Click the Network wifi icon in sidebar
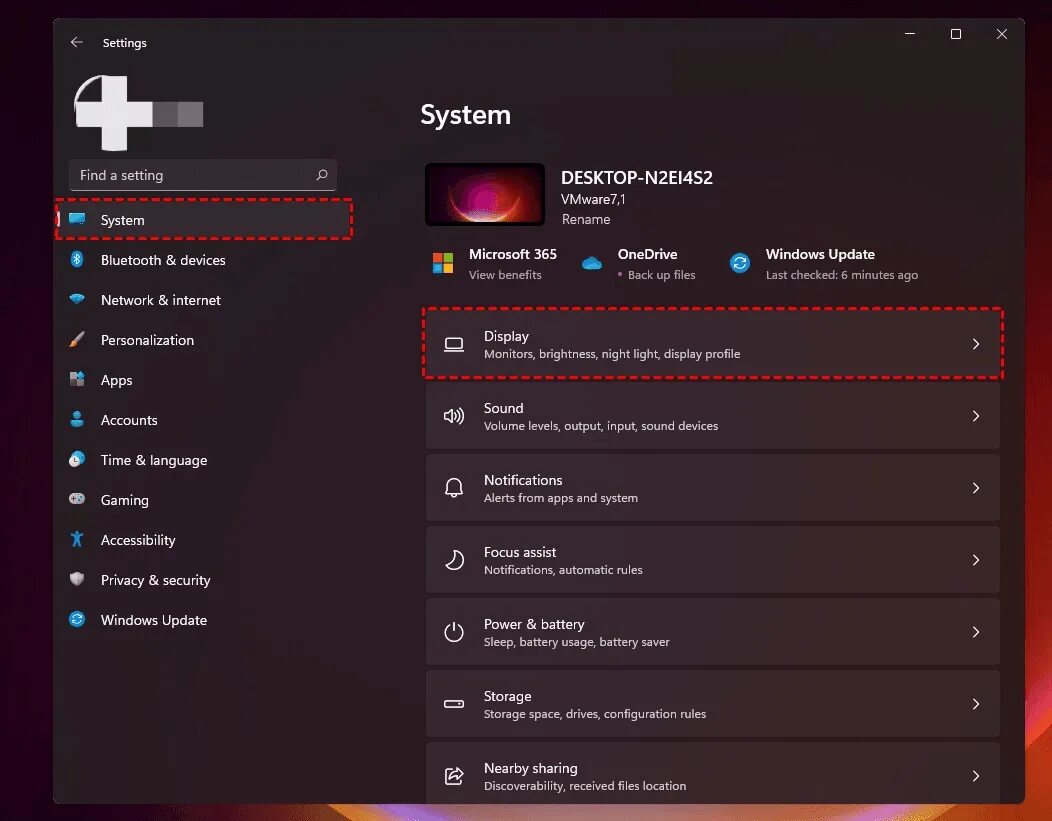 pos(77,298)
